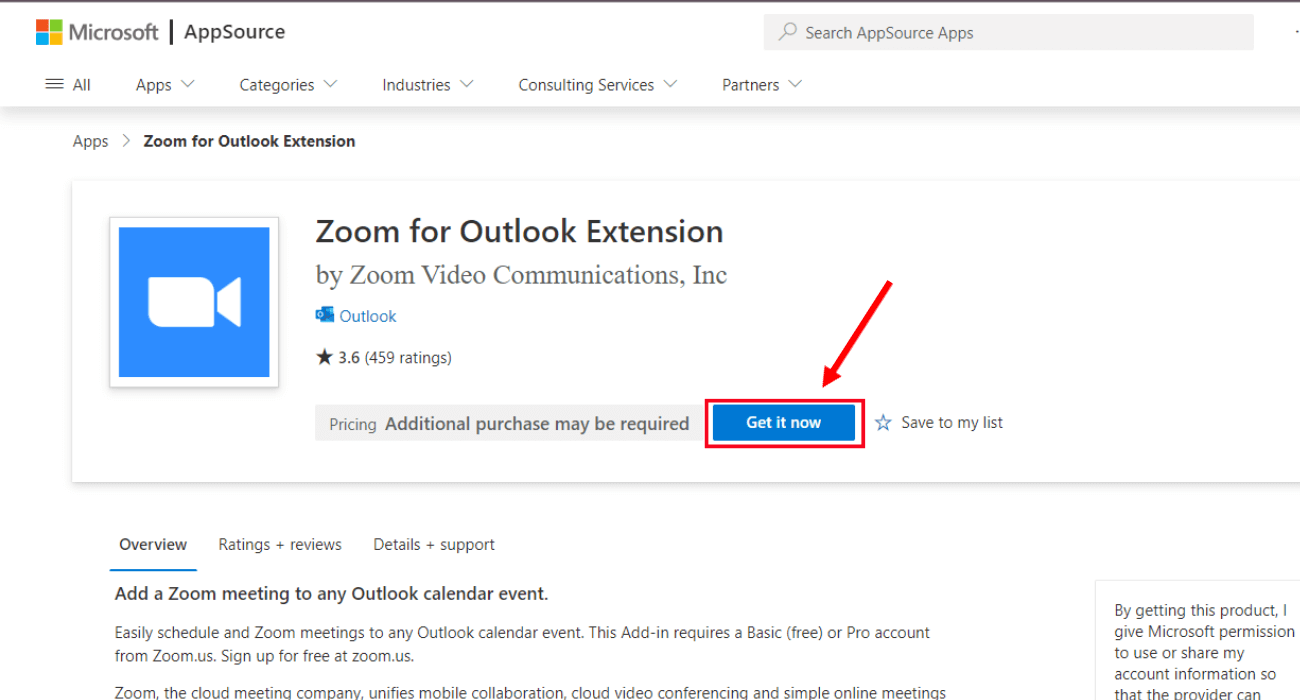Switch to the Ratings + reviews tab
This screenshot has height=700, width=1300.
tap(280, 544)
